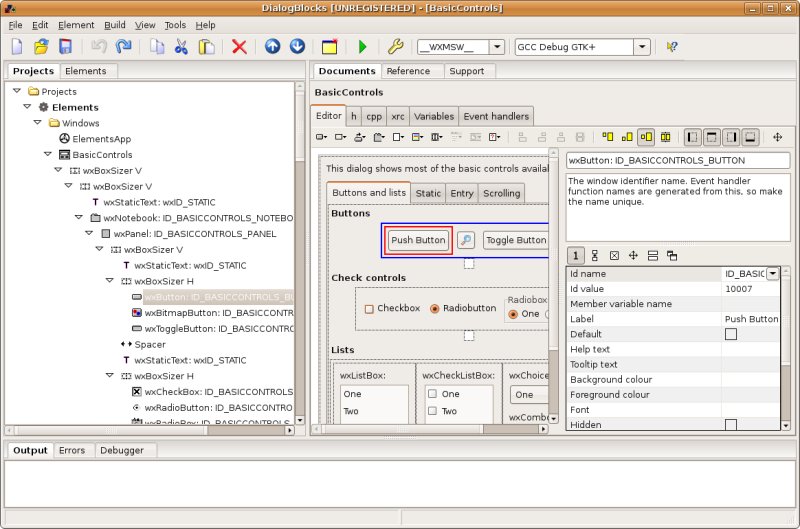Click the wrench settings icon

395,47
